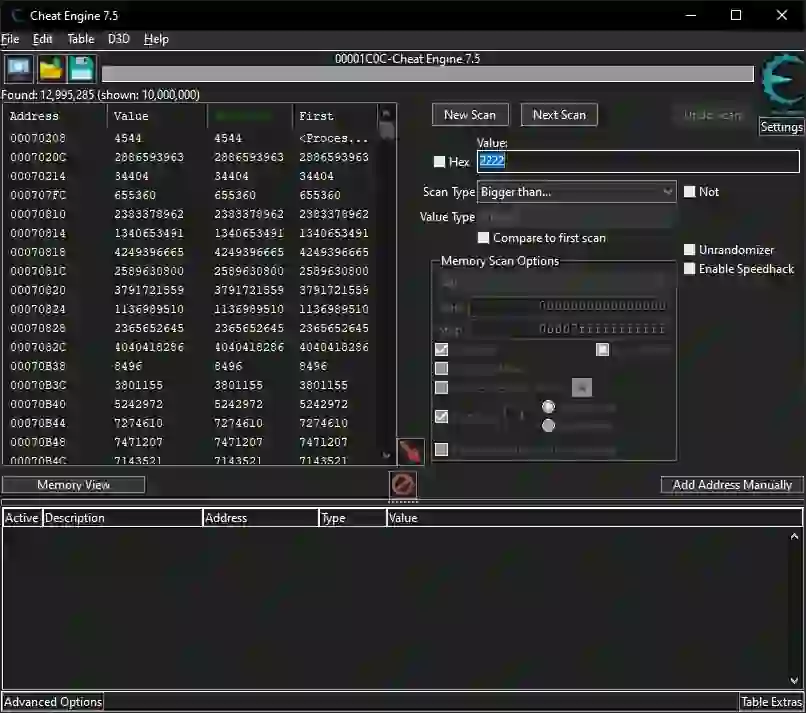The width and height of the screenshot is (806, 713).
Task: Open the File menu
Action: pos(10,39)
